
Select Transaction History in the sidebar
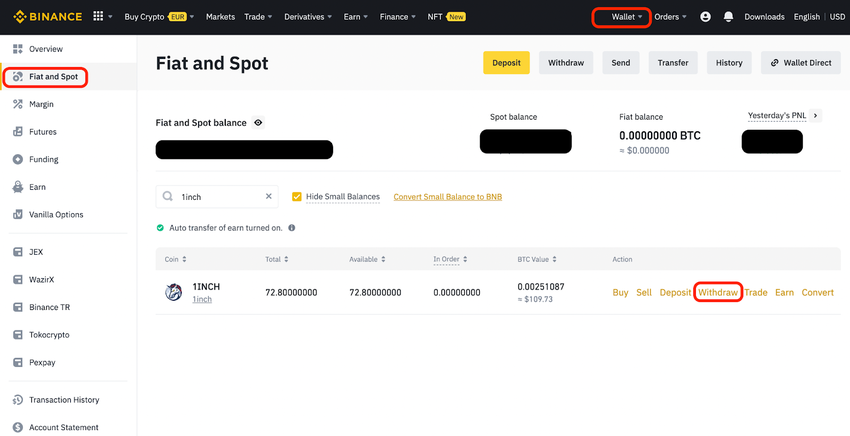tap(64, 400)
